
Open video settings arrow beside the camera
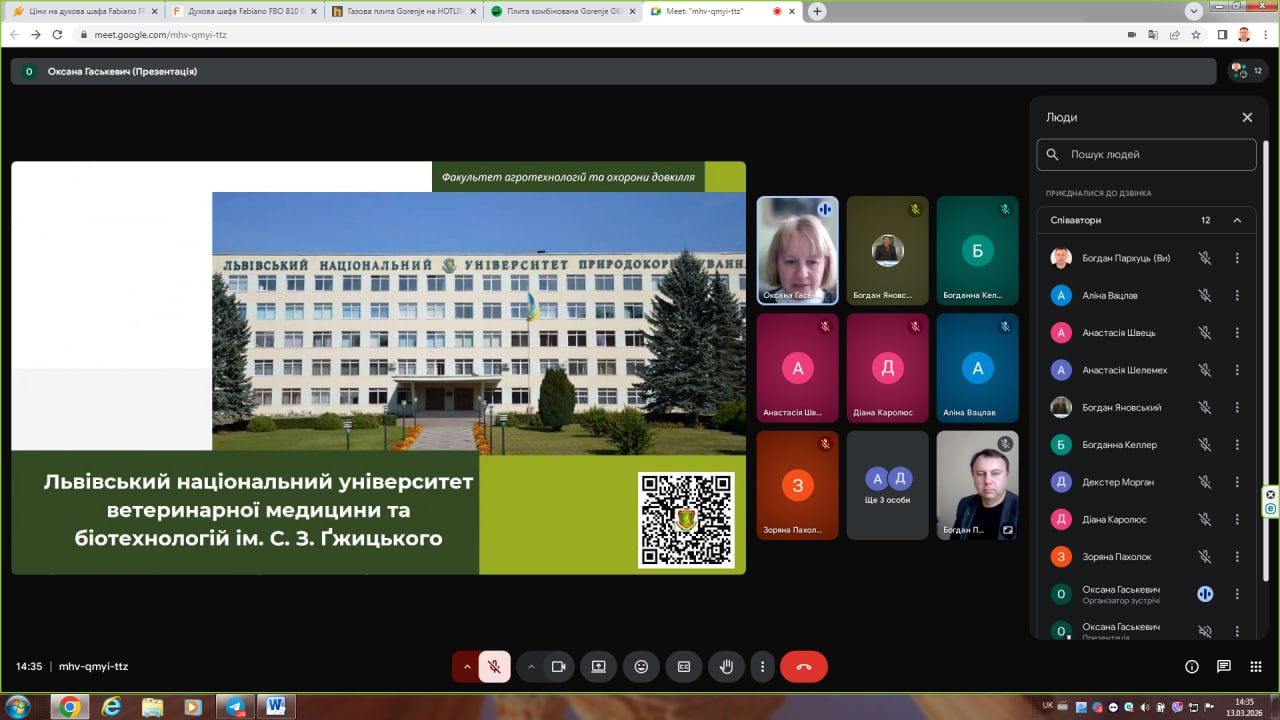(x=531, y=667)
